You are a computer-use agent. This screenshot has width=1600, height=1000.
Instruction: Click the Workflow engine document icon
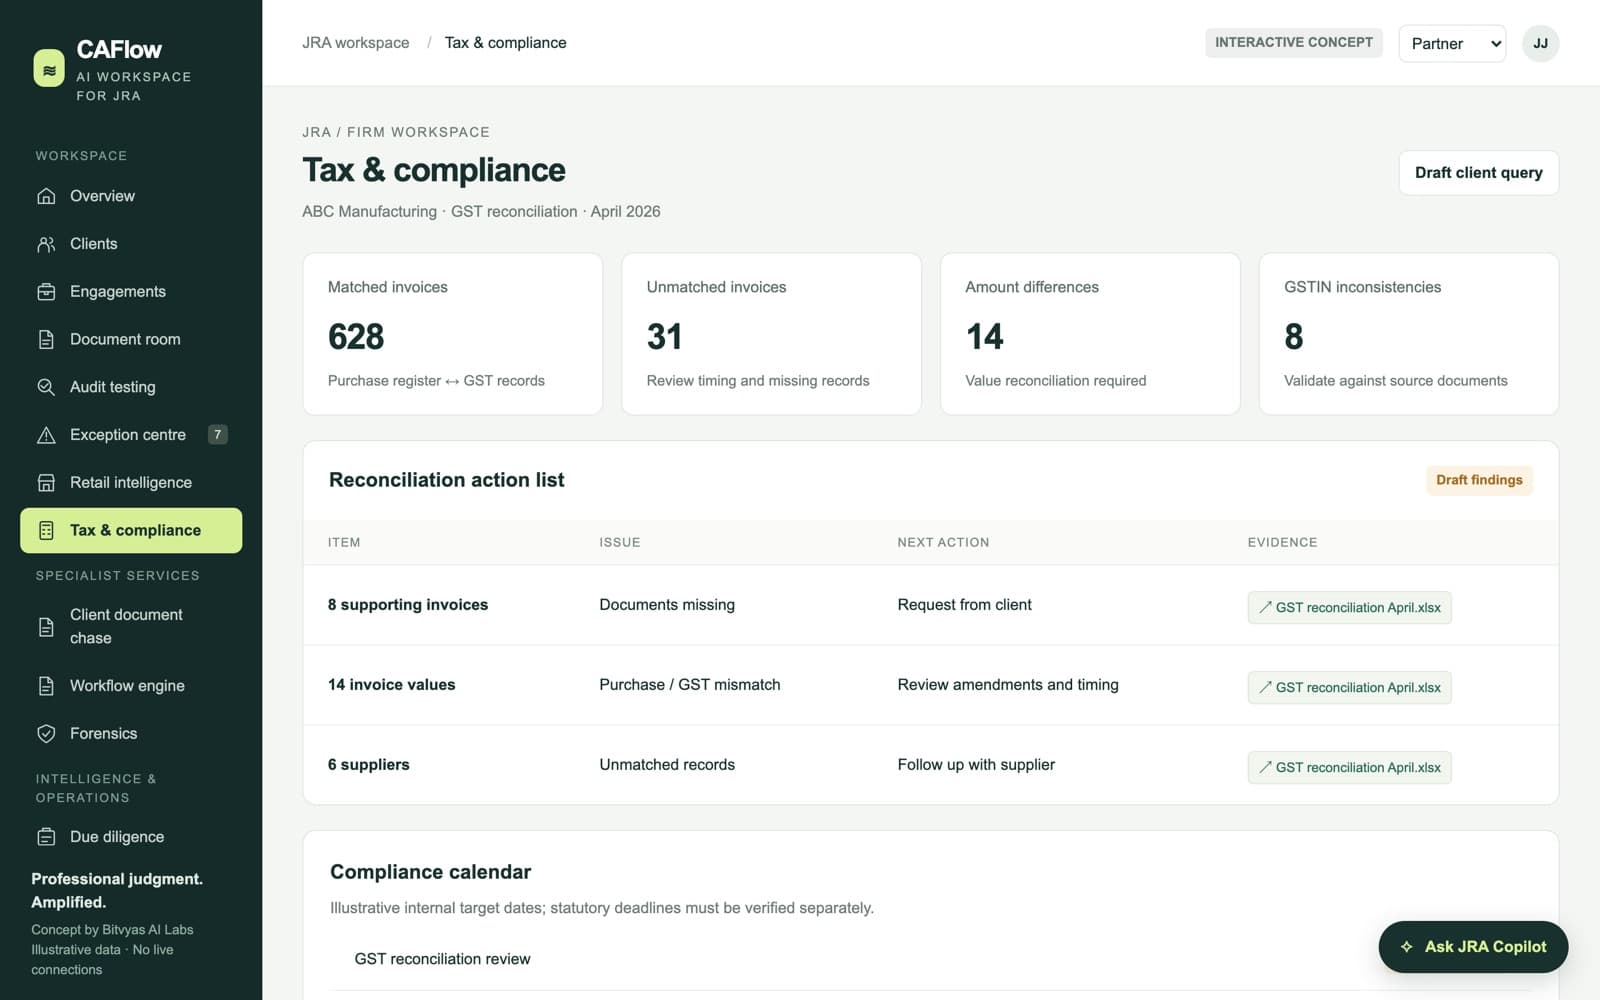pyautogui.click(x=46, y=686)
